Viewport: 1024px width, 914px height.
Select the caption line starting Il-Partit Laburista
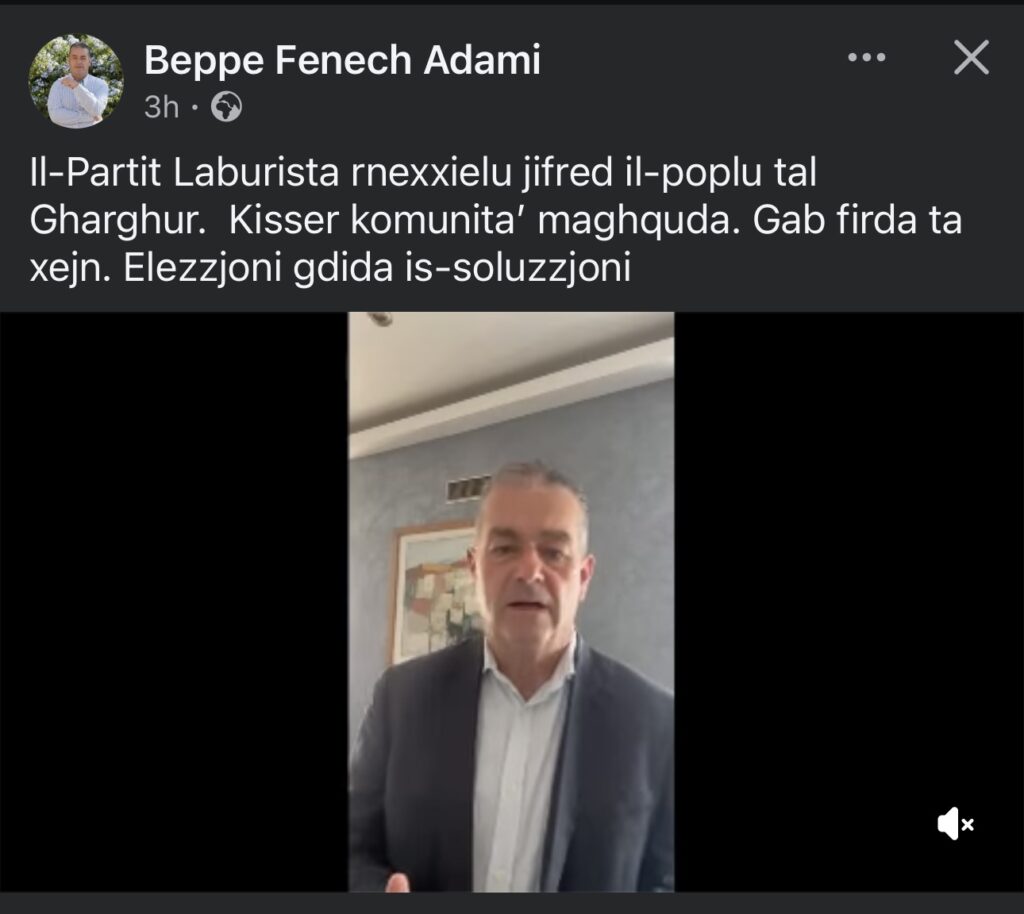point(423,173)
